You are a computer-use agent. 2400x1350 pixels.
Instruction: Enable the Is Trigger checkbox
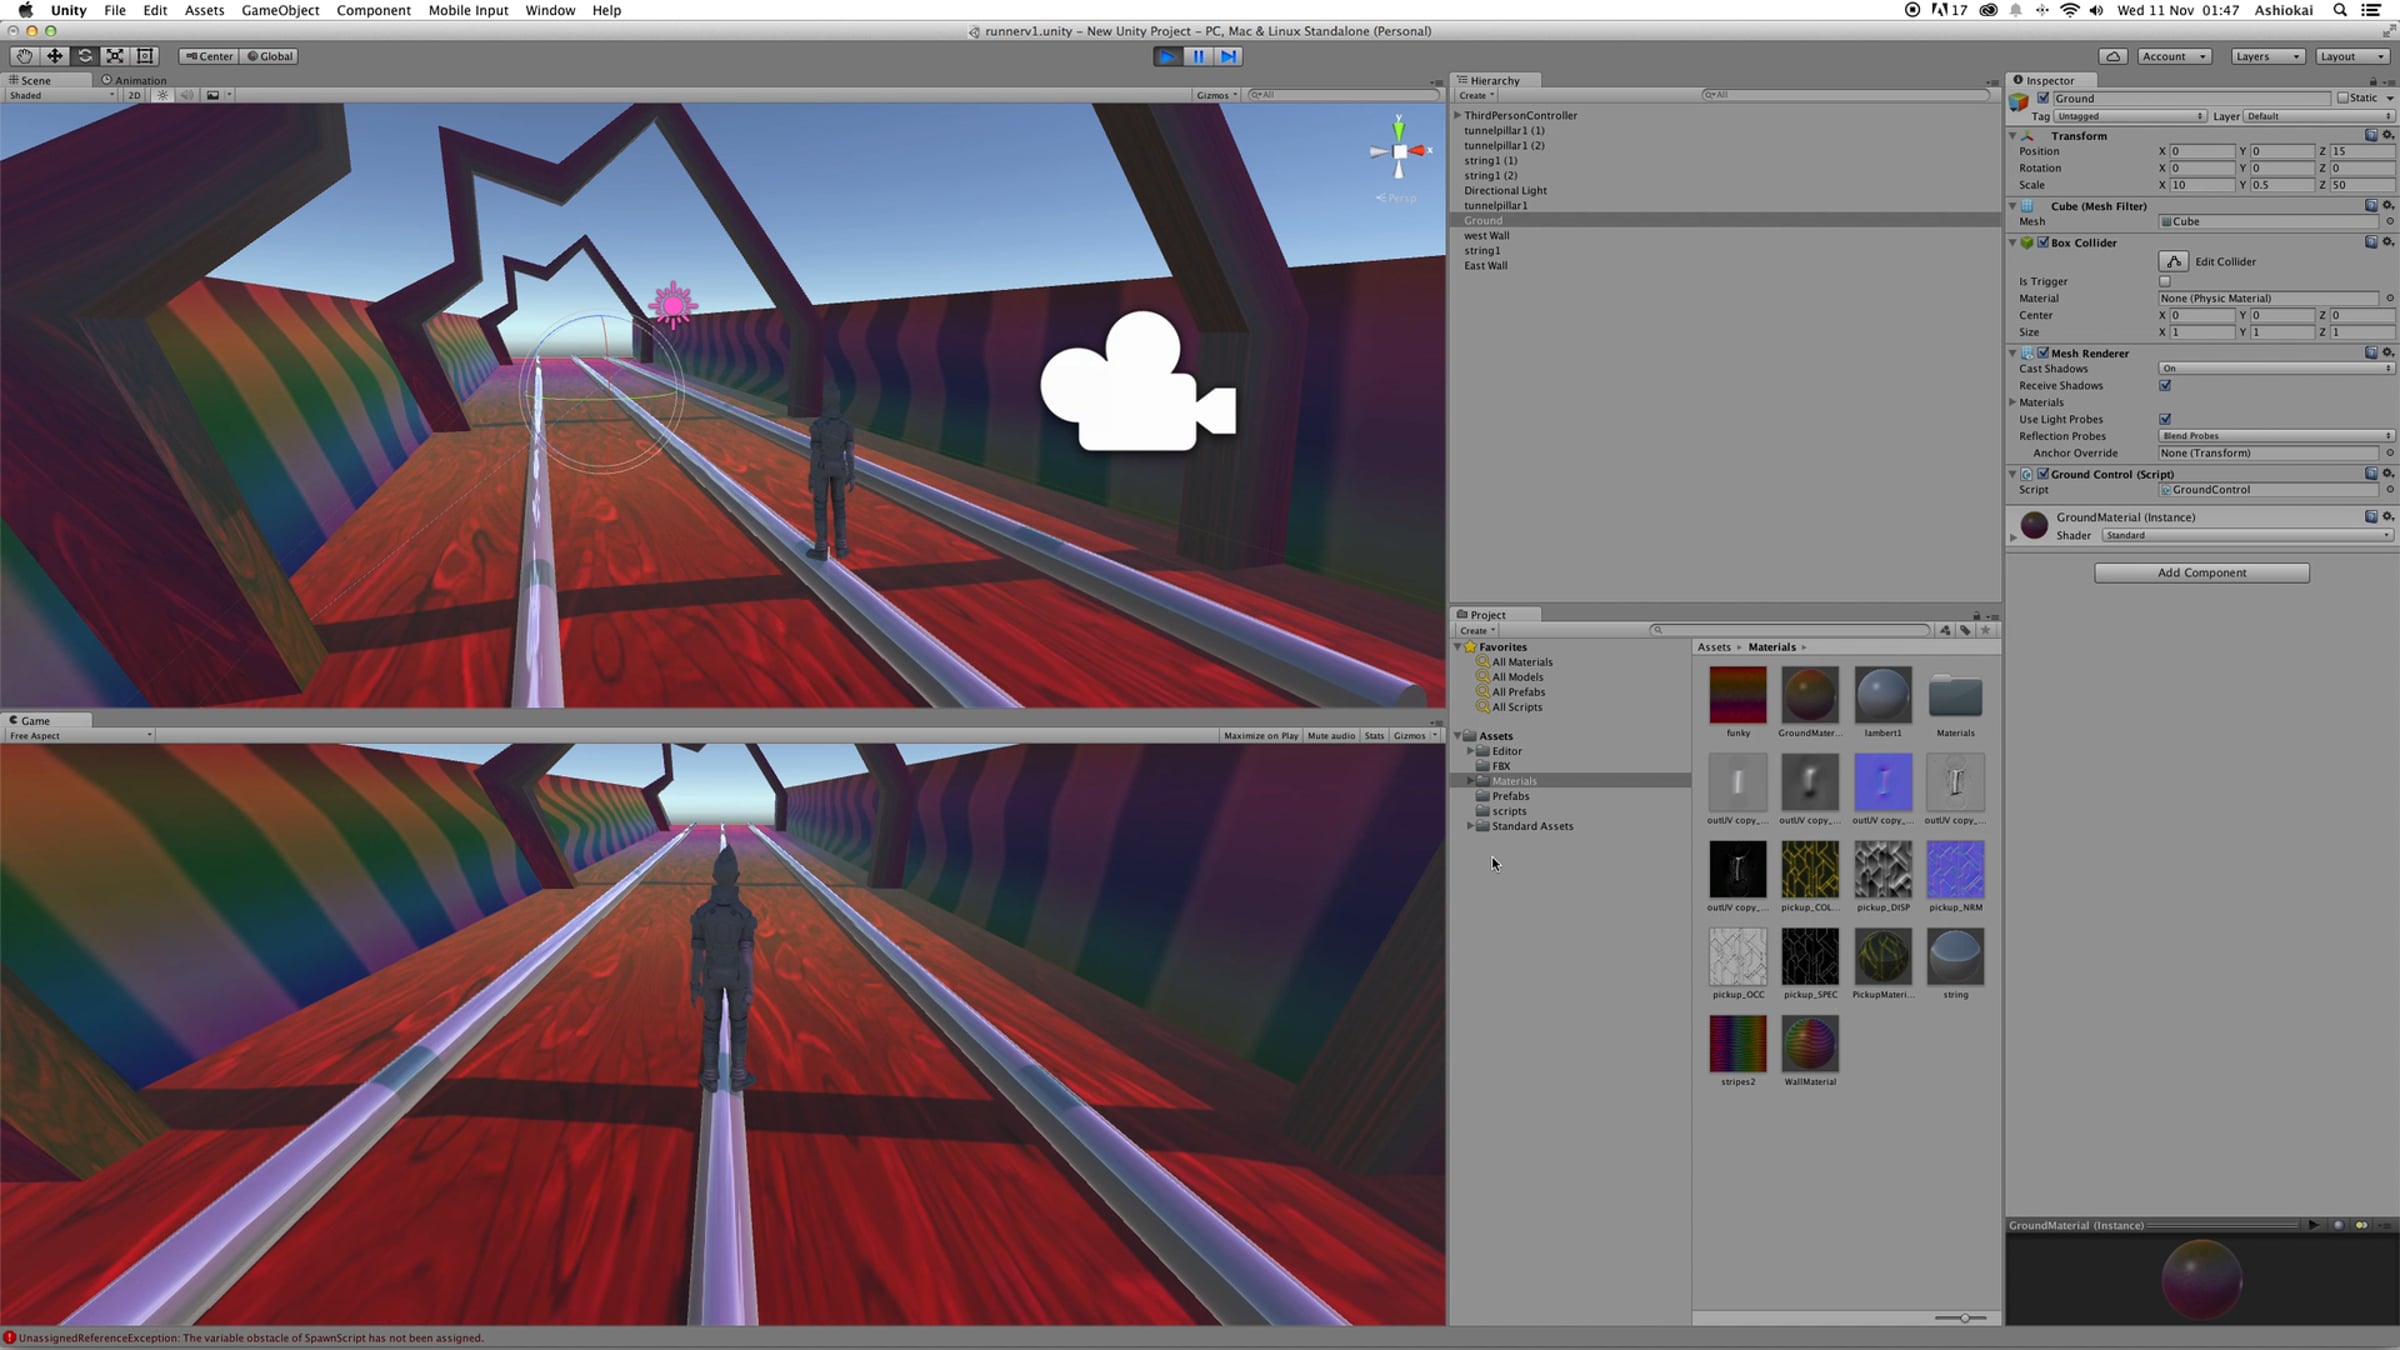pyautogui.click(x=2165, y=282)
